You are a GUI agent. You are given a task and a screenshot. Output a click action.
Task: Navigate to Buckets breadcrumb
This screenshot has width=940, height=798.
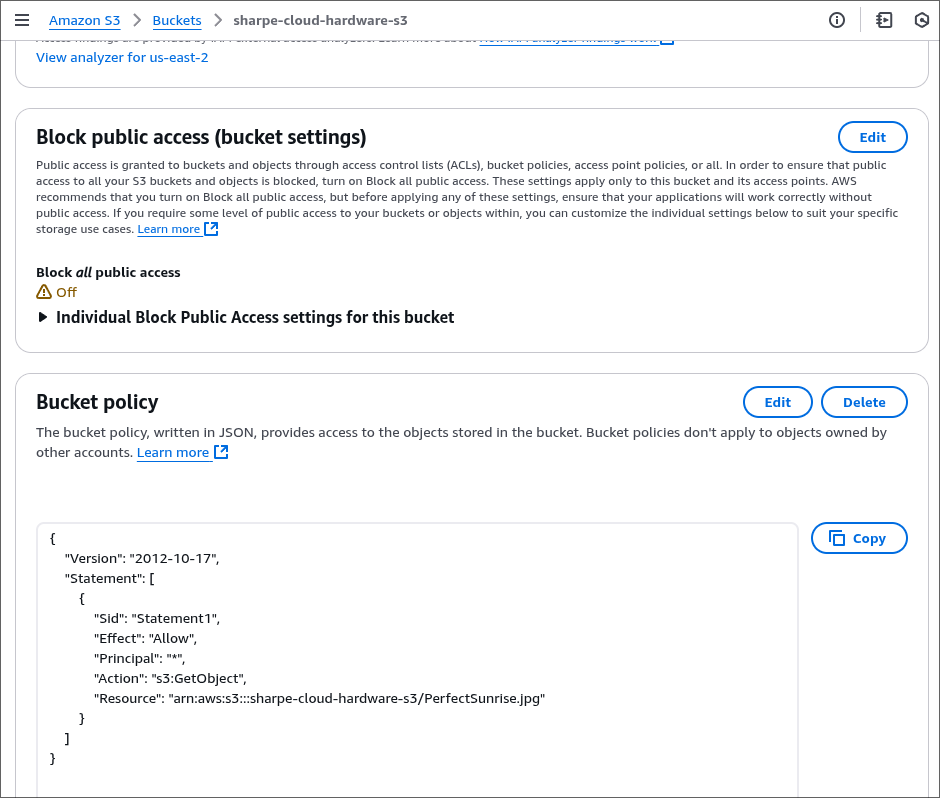point(177,20)
